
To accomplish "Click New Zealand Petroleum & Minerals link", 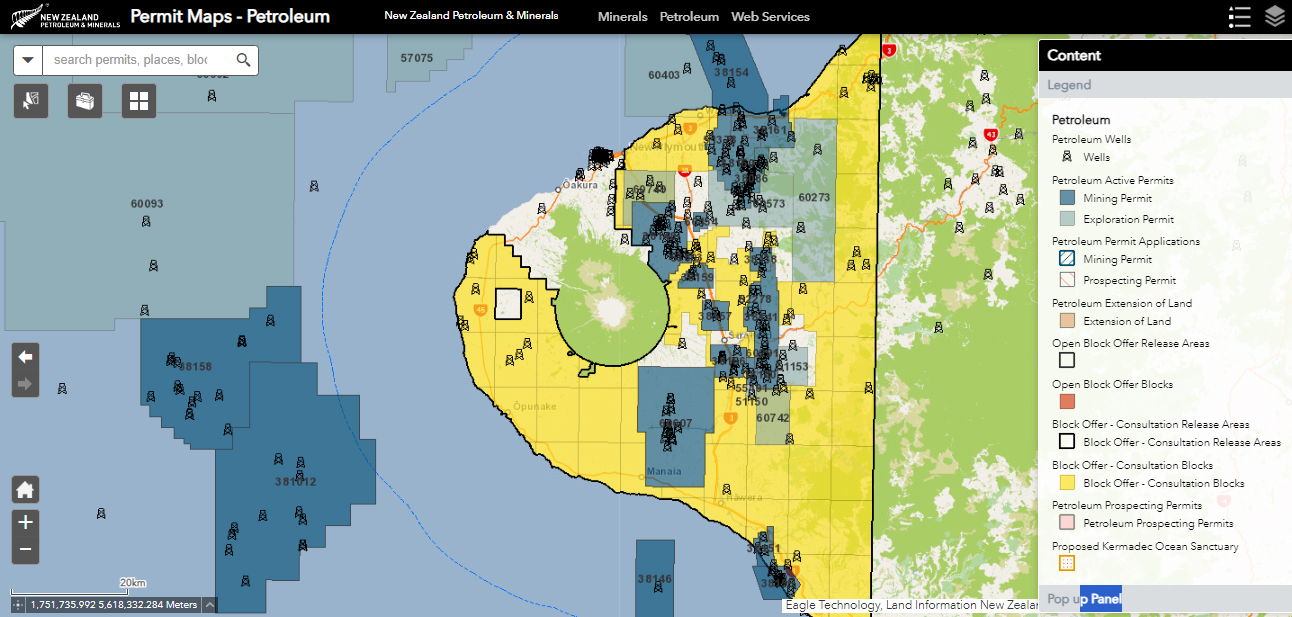I will coord(471,16).
